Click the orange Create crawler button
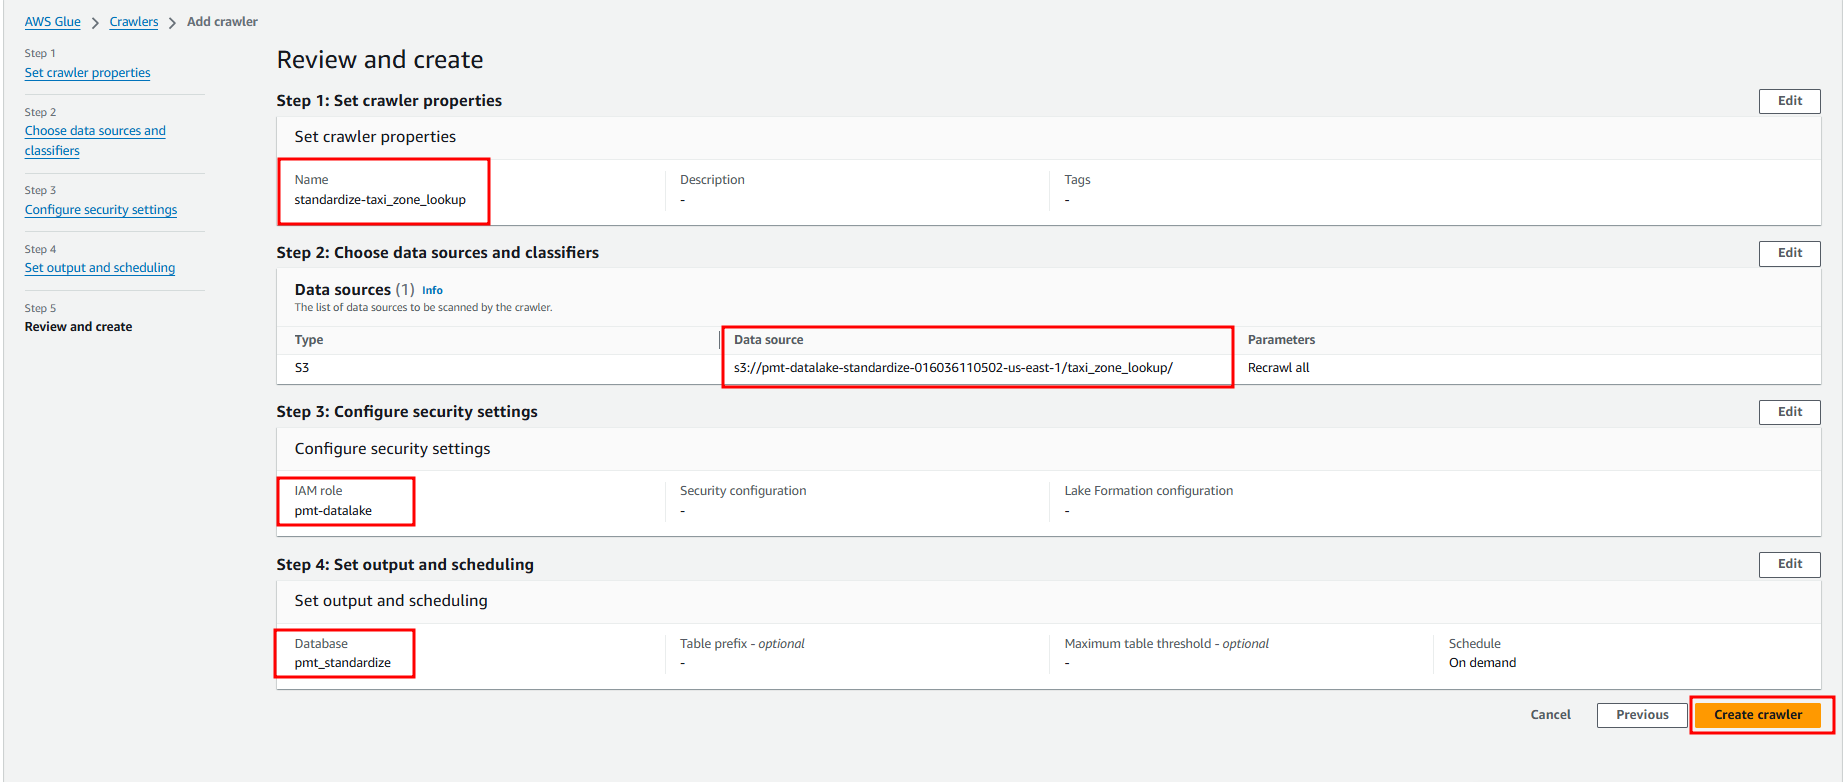 click(1757, 715)
